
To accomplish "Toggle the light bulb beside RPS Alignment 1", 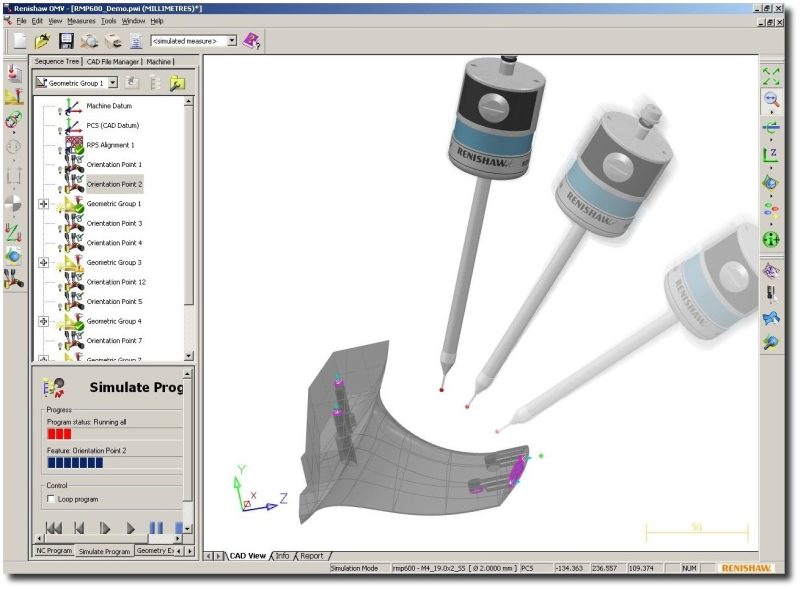I will pos(60,151).
